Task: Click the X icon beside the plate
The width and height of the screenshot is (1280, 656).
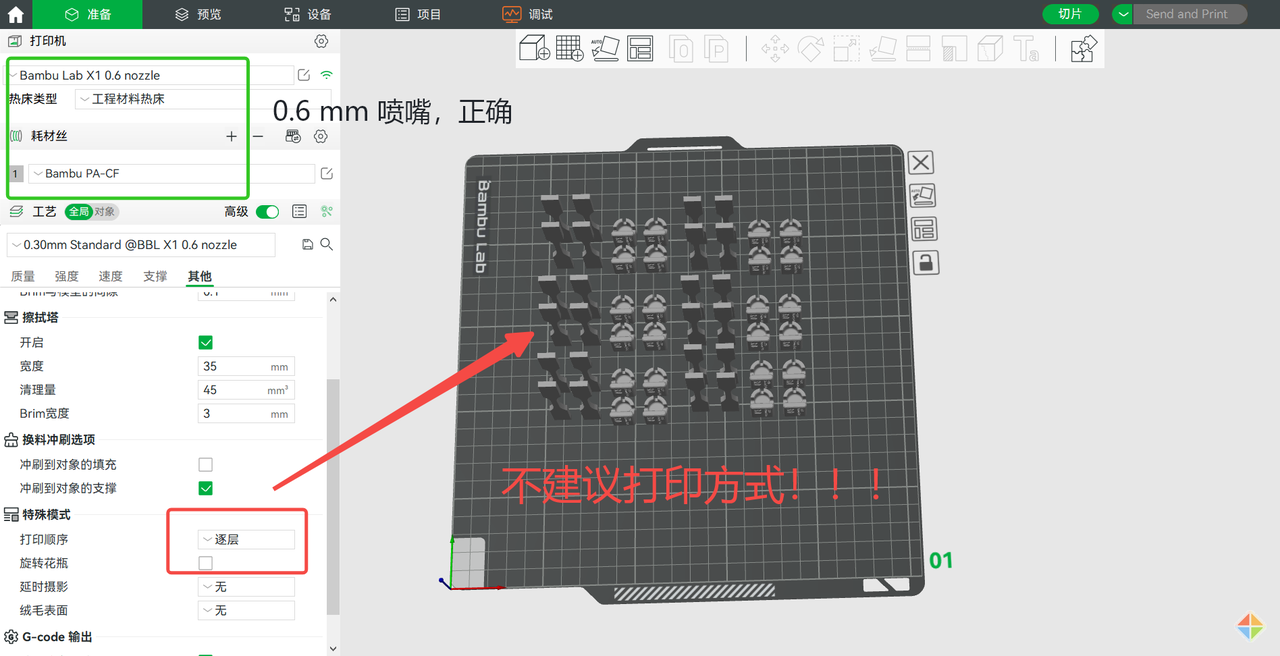Action: [x=921, y=163]
